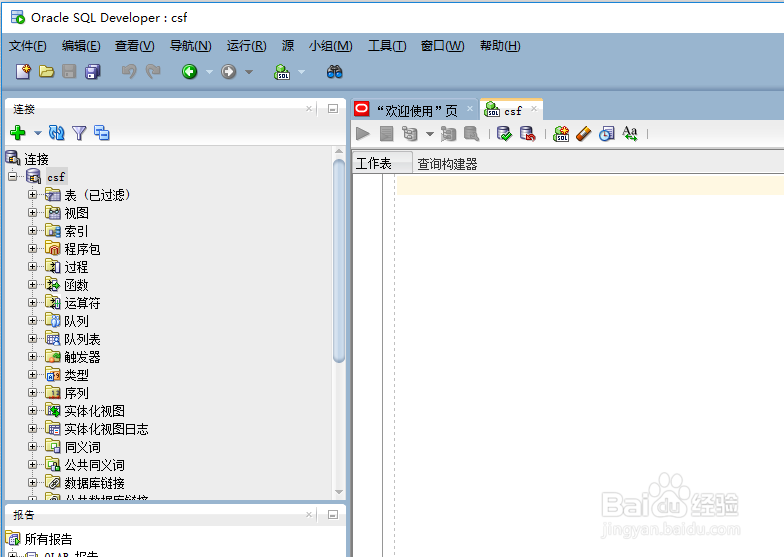Open the 编辑(E) menu

pos(80,46)
